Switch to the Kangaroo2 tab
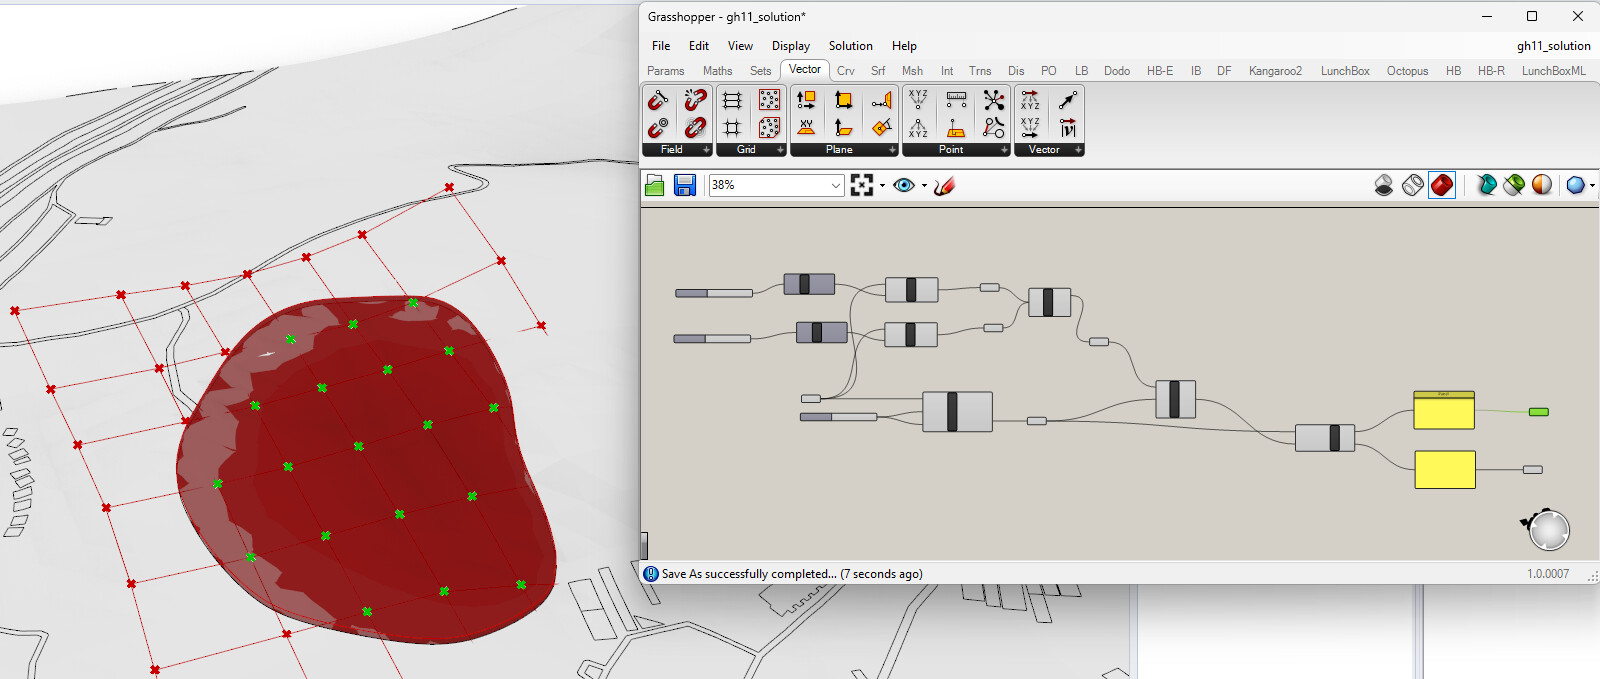The image size is (1600, 679). click(x=1275, y=71)
